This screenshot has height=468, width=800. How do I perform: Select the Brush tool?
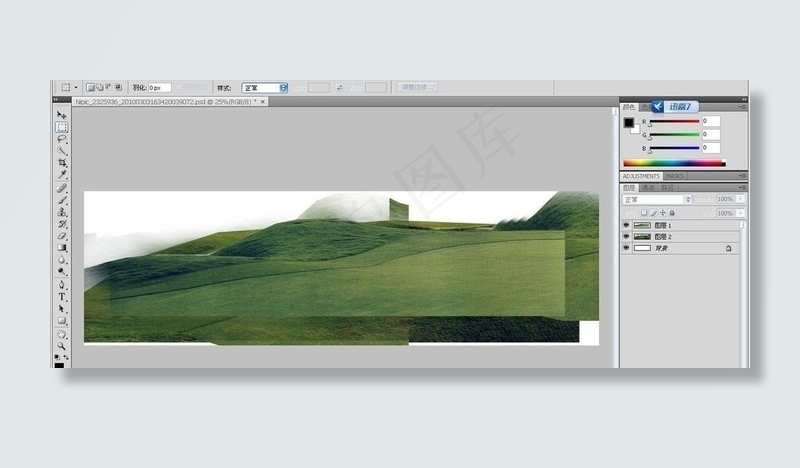62,200
